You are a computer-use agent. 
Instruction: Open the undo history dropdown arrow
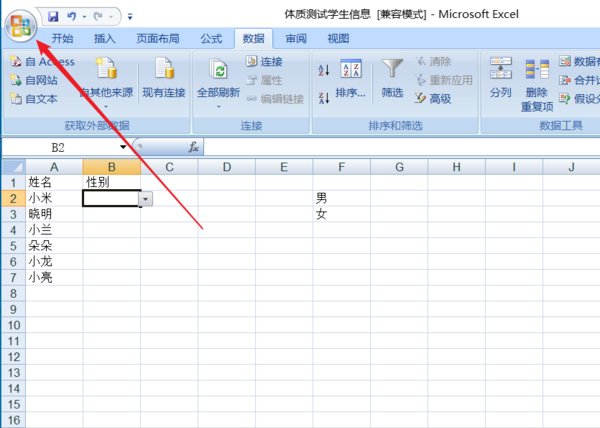click(x=84, y=17)
